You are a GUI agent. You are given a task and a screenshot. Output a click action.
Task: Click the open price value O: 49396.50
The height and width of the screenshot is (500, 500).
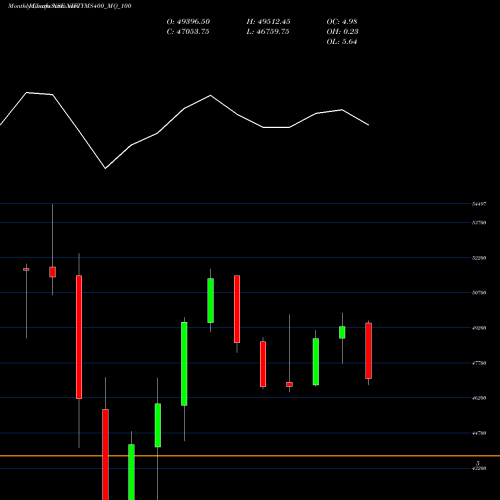click(188, 22)
